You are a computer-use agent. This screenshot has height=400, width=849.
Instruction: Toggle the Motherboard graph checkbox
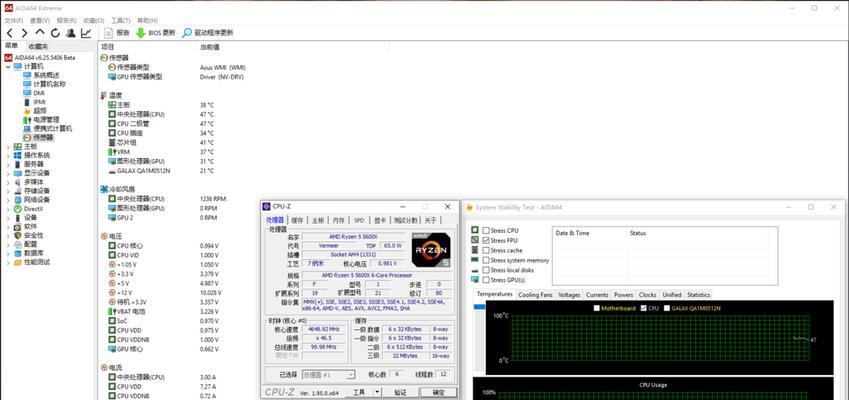coord(597,308)
